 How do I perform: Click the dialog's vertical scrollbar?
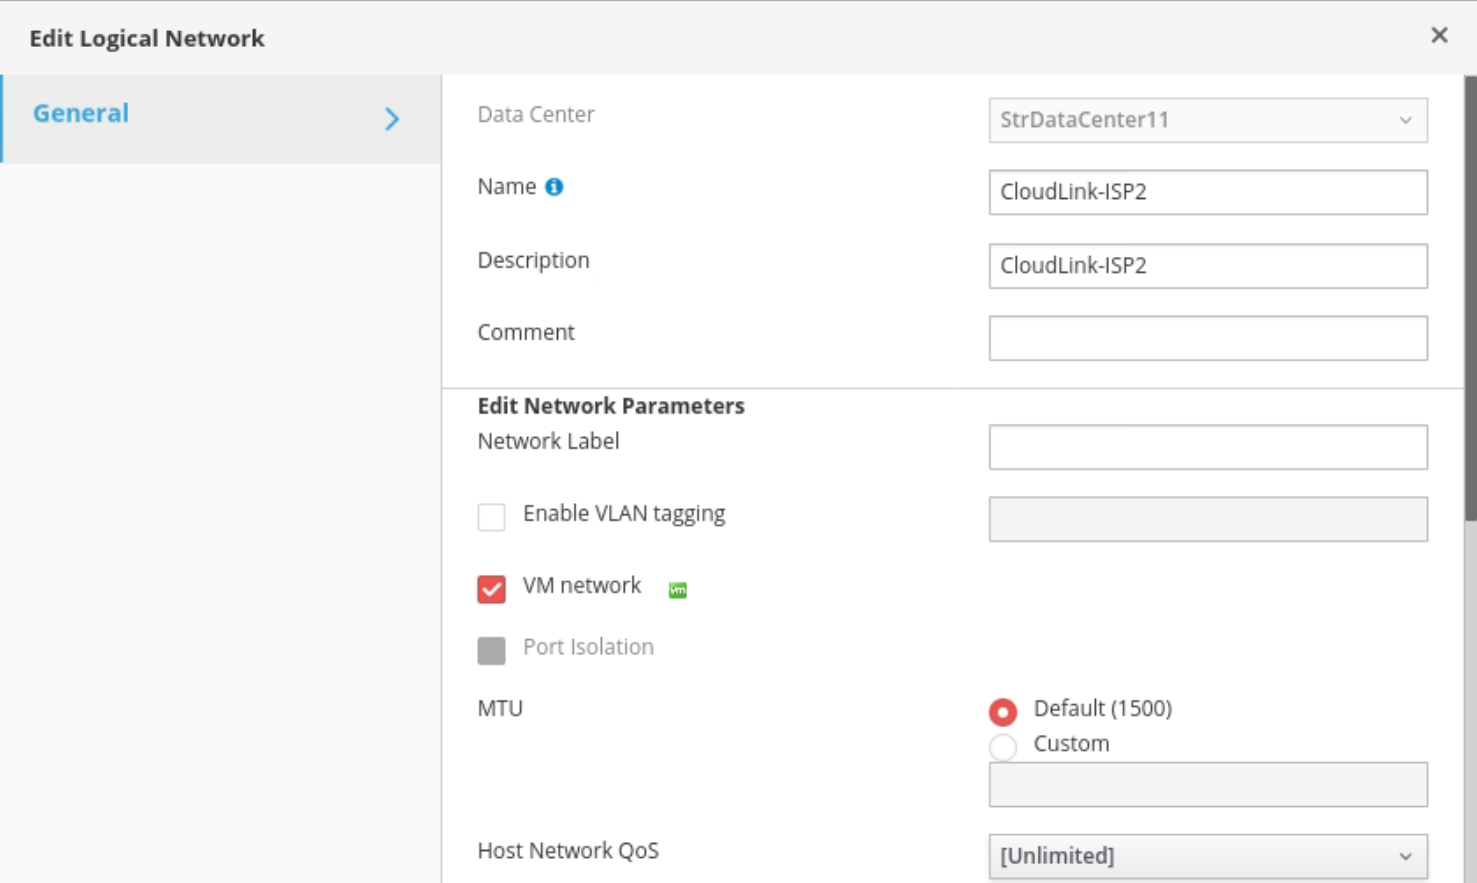pos(1469,300)
